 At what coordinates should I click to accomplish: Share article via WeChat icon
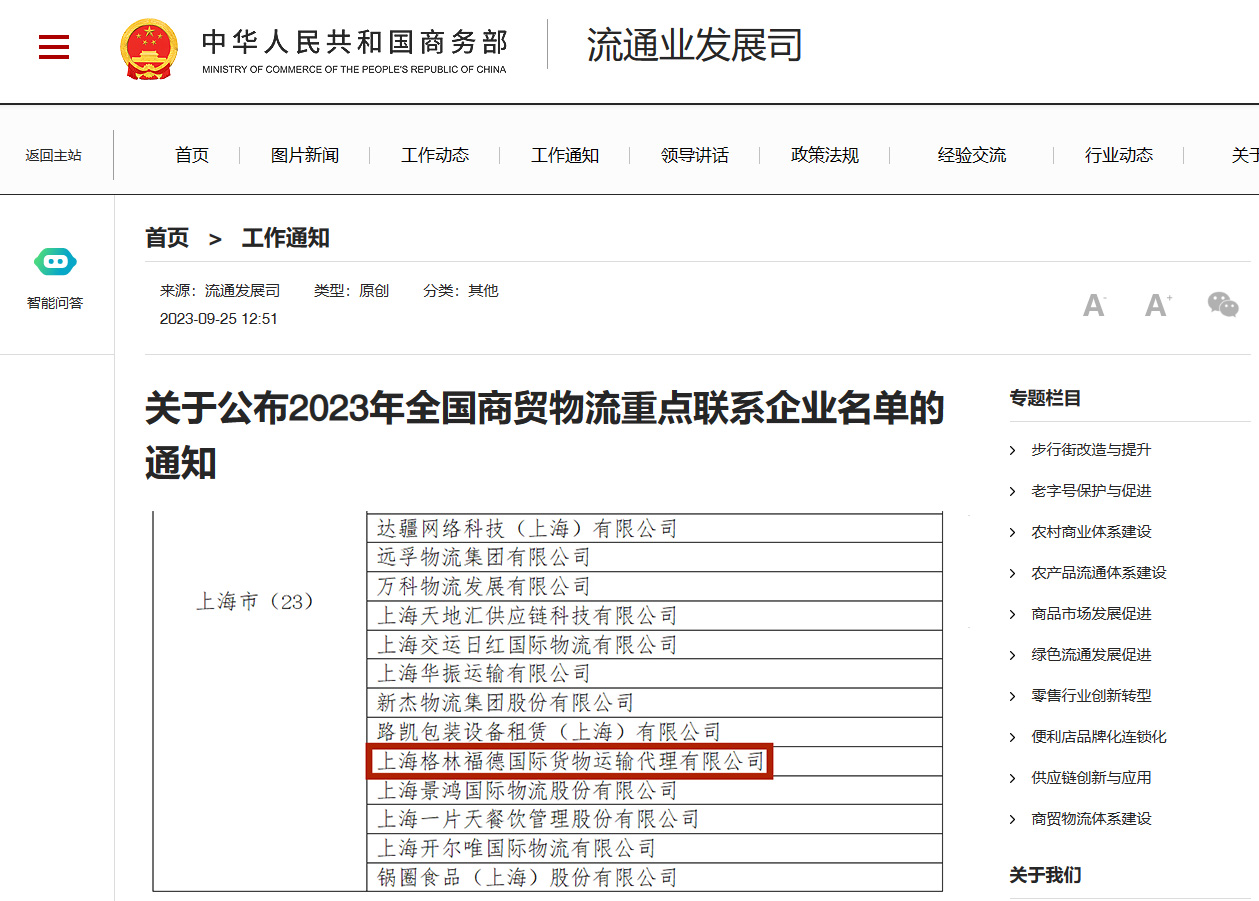point(1223,304)
